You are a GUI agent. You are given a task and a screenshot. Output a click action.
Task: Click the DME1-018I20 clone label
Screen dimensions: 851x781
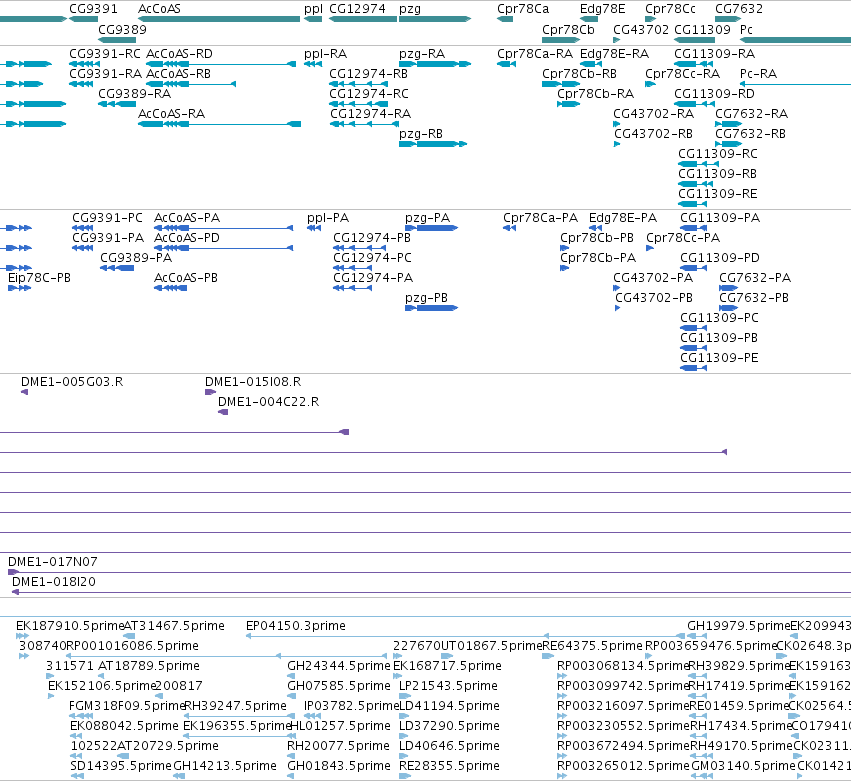coord(54,582)
